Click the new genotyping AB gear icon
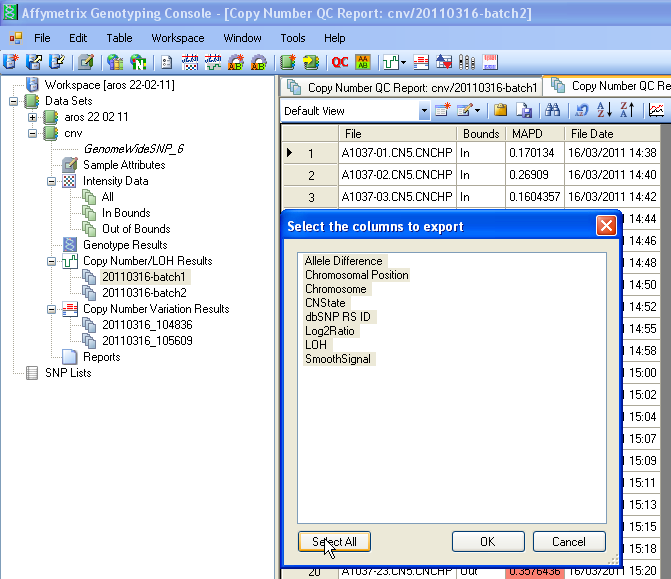671x579 pixels. coord(236,62)
